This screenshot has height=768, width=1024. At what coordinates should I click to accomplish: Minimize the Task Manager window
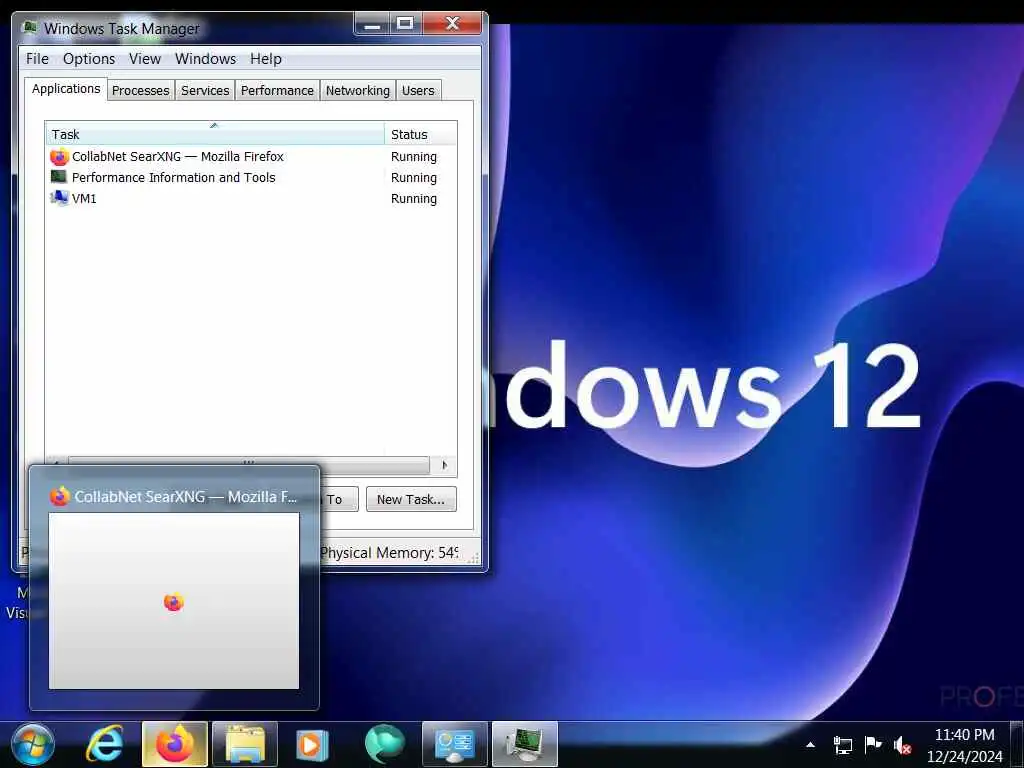372,24
